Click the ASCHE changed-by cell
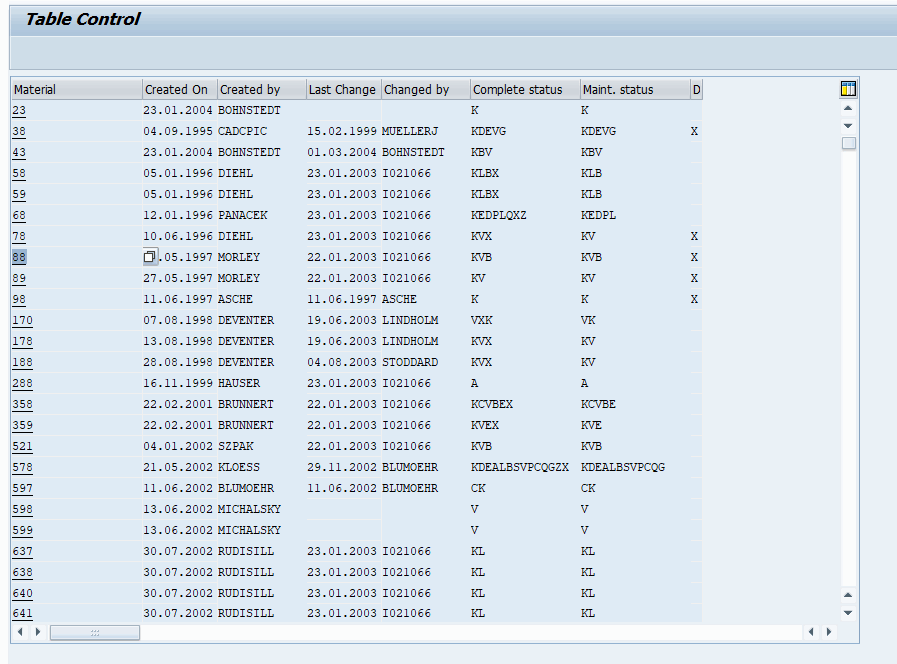Image resolution: width=897 pixels, height=664 pixels. click(399, 299)
